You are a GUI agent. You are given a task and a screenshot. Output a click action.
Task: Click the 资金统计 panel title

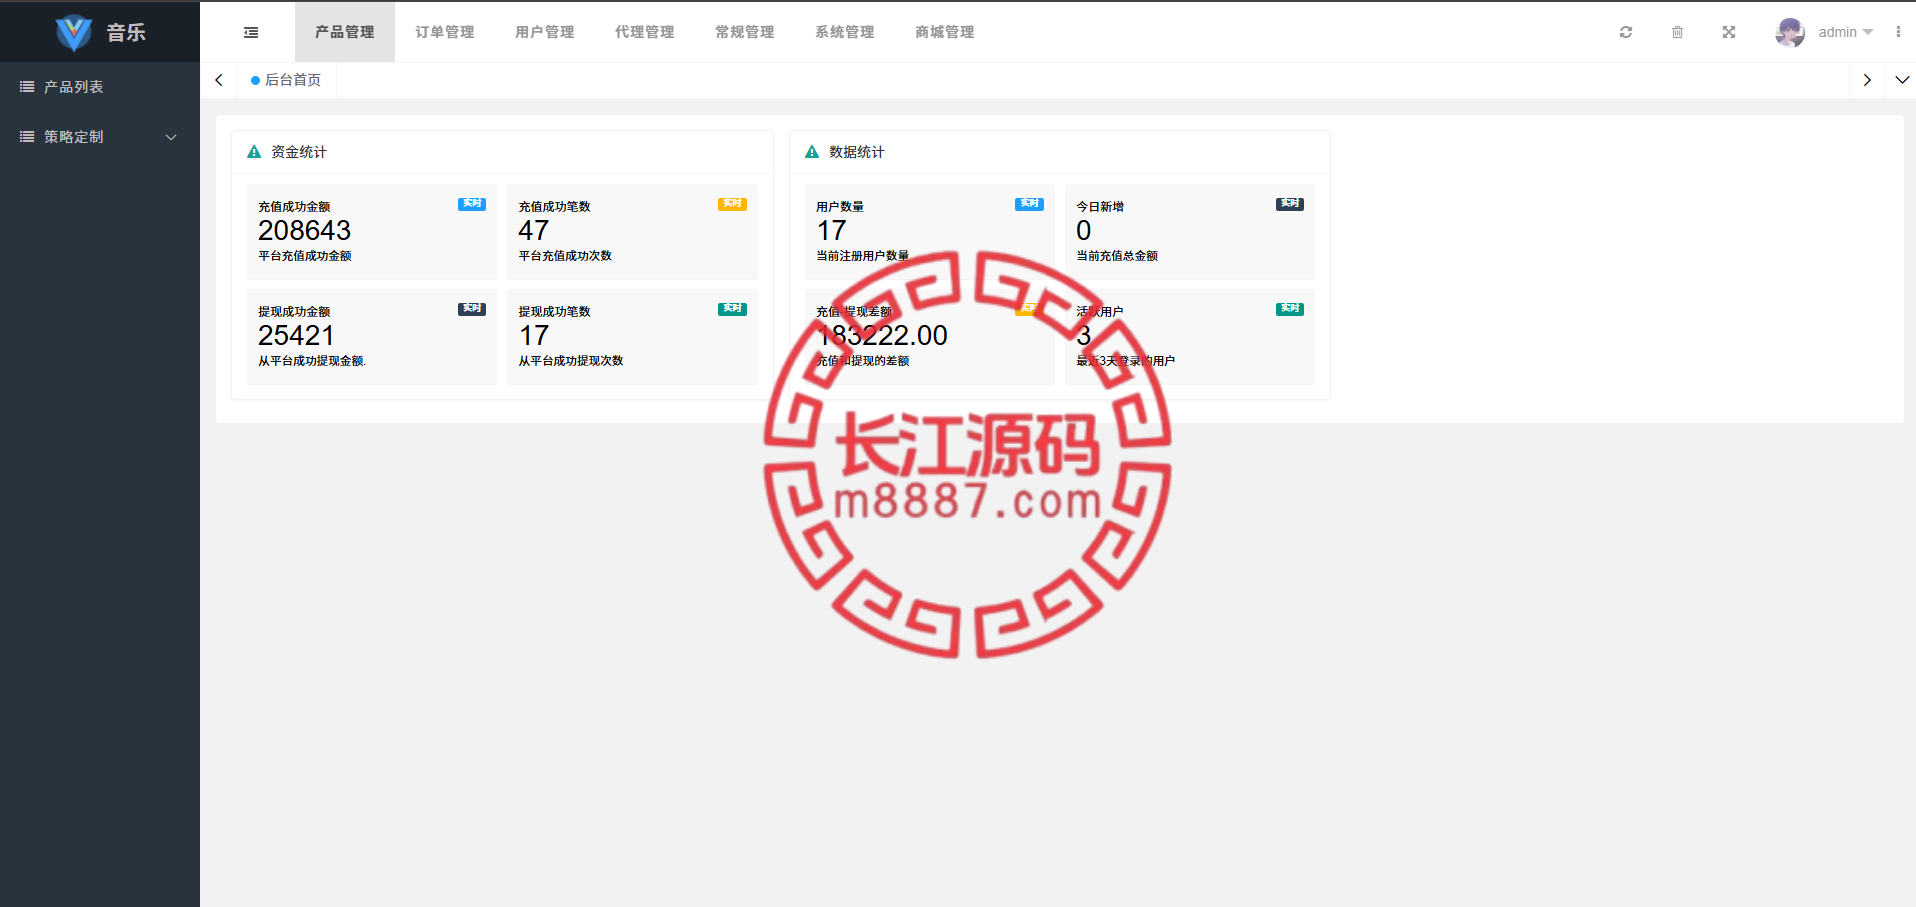(299, 152)
